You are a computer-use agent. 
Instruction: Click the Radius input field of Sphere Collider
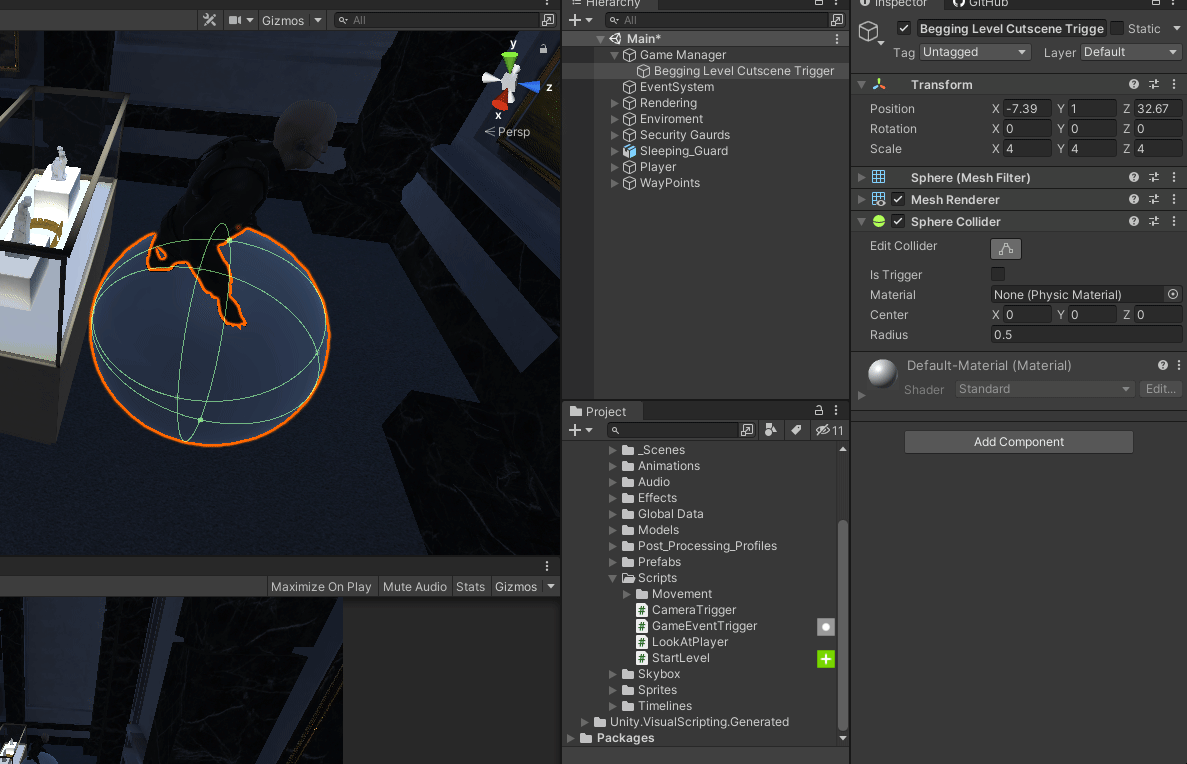coord(1085,334)
